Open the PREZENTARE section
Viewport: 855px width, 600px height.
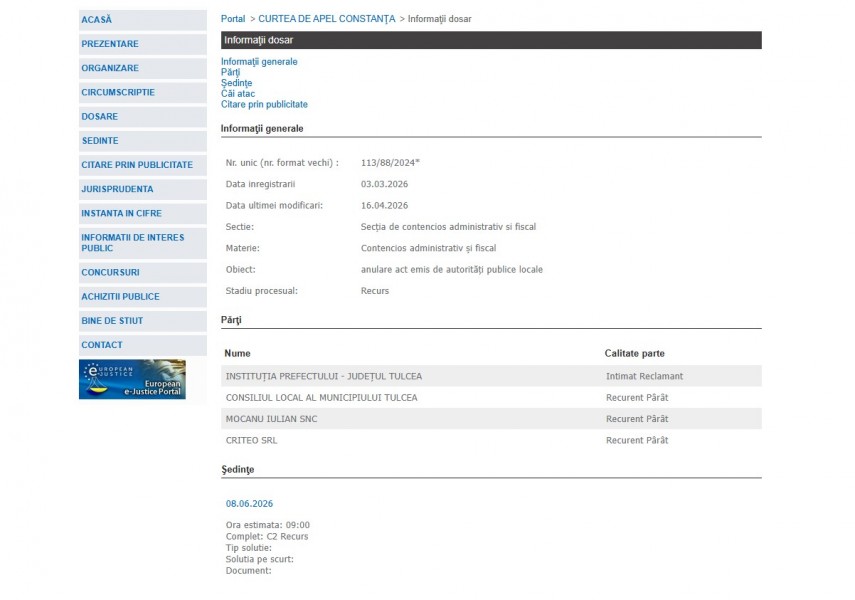(x=110, y=44)
